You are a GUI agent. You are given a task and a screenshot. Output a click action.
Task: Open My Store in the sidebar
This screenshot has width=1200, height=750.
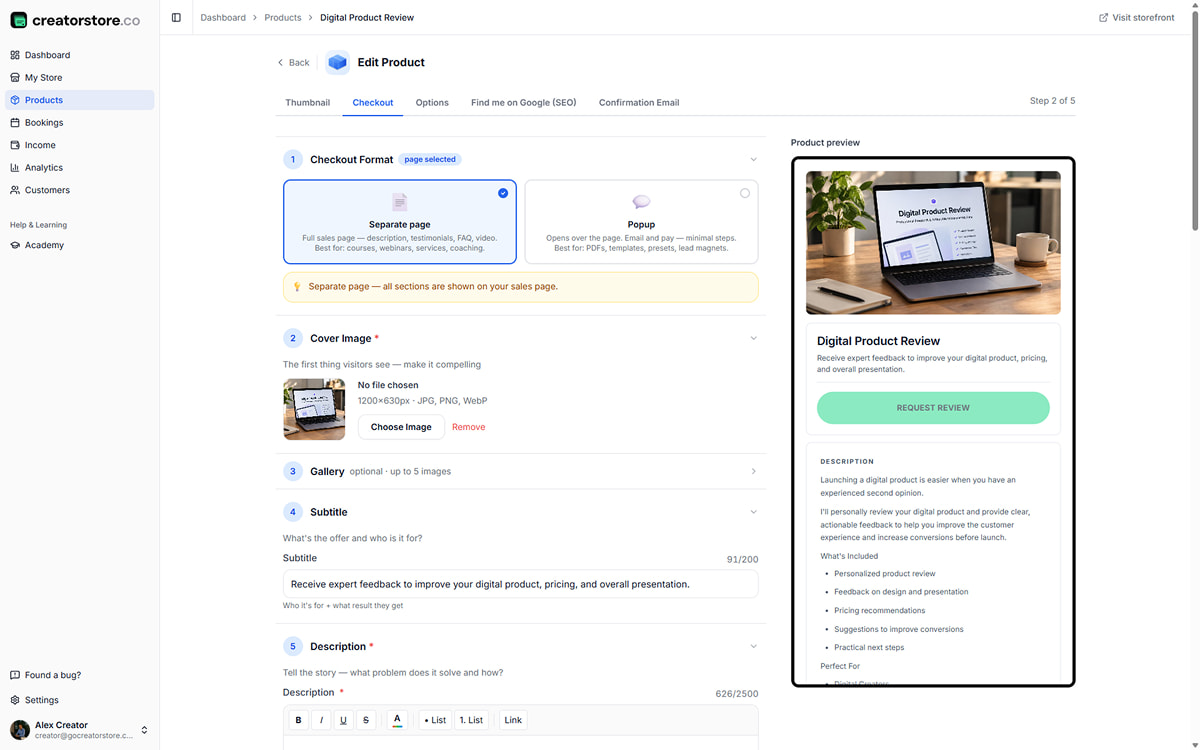80,77
